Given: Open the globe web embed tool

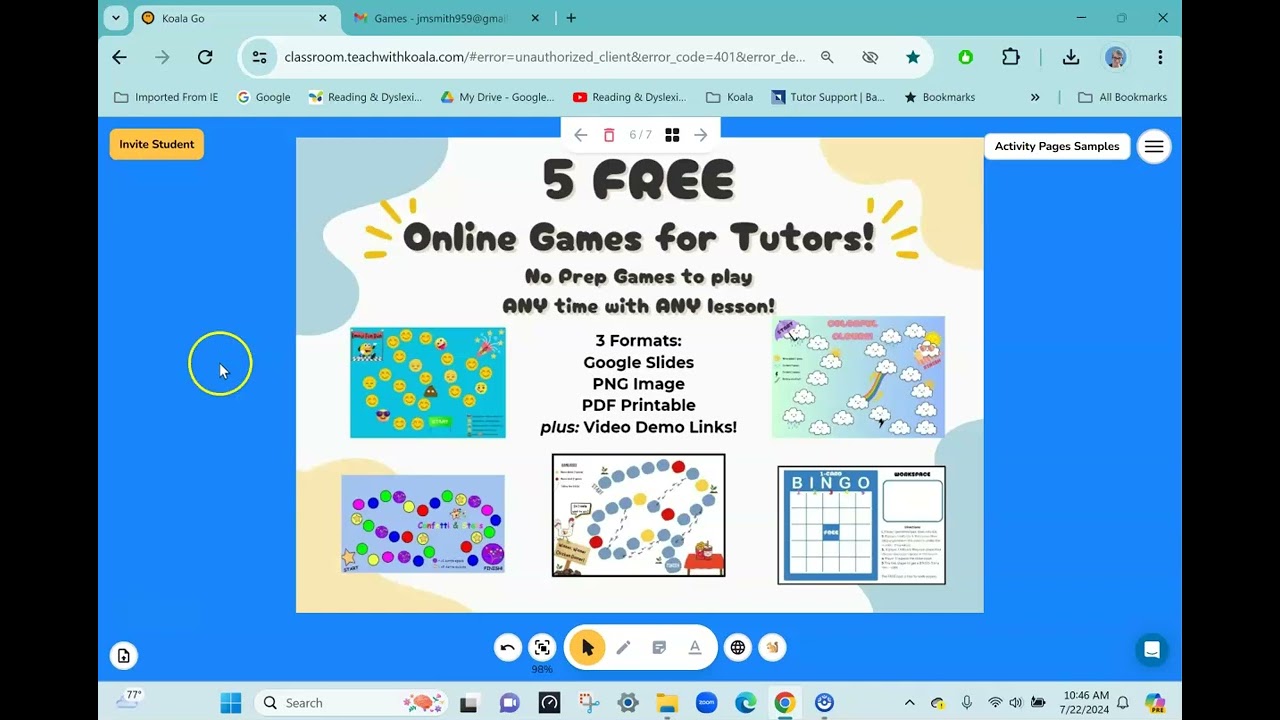Looking at the screenshot, I should [738, 647].
